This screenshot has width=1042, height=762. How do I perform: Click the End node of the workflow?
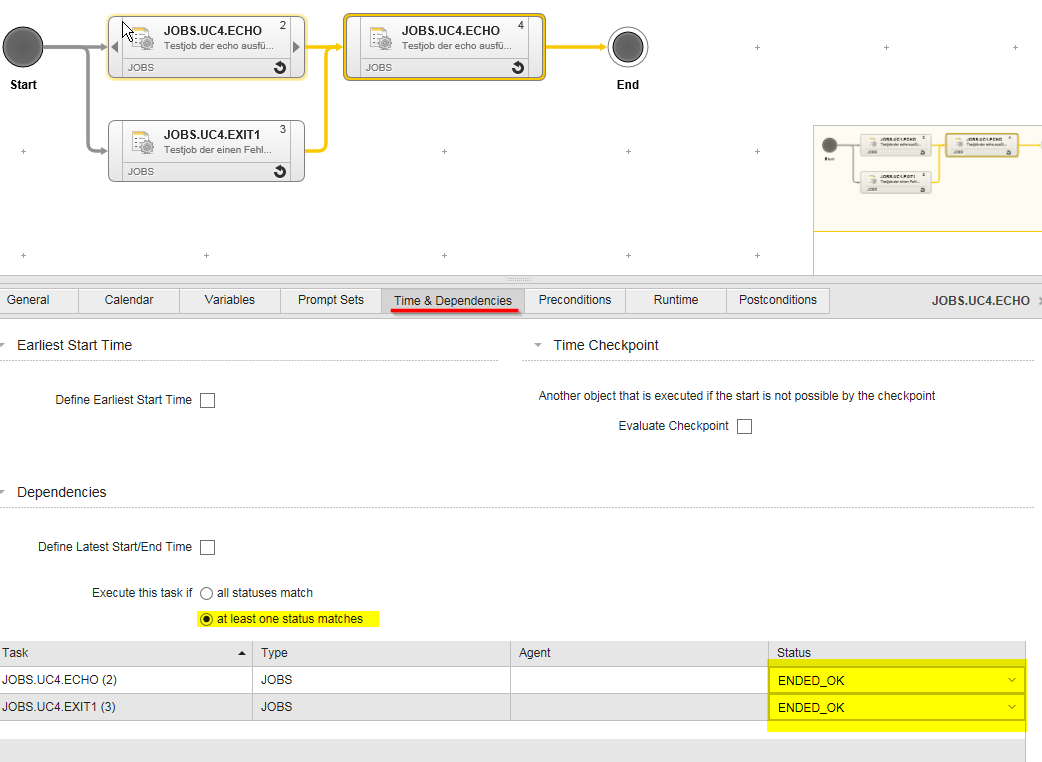(x=627, y=46)
